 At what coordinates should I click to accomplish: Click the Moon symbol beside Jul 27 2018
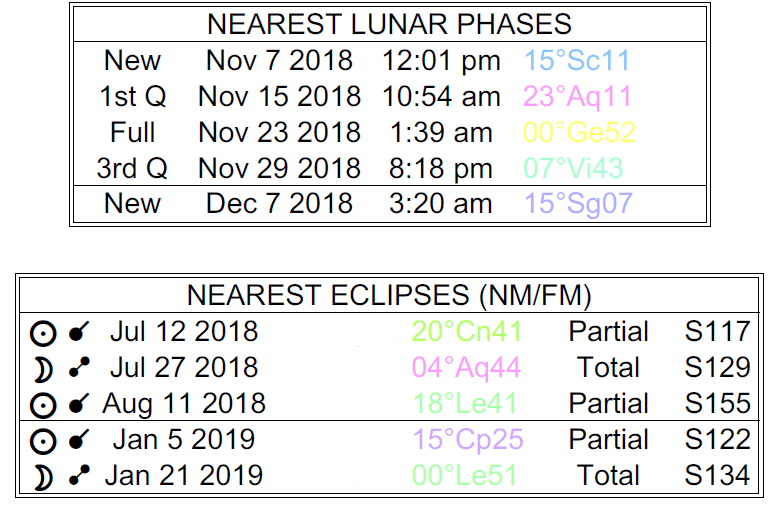coord(43,368)
